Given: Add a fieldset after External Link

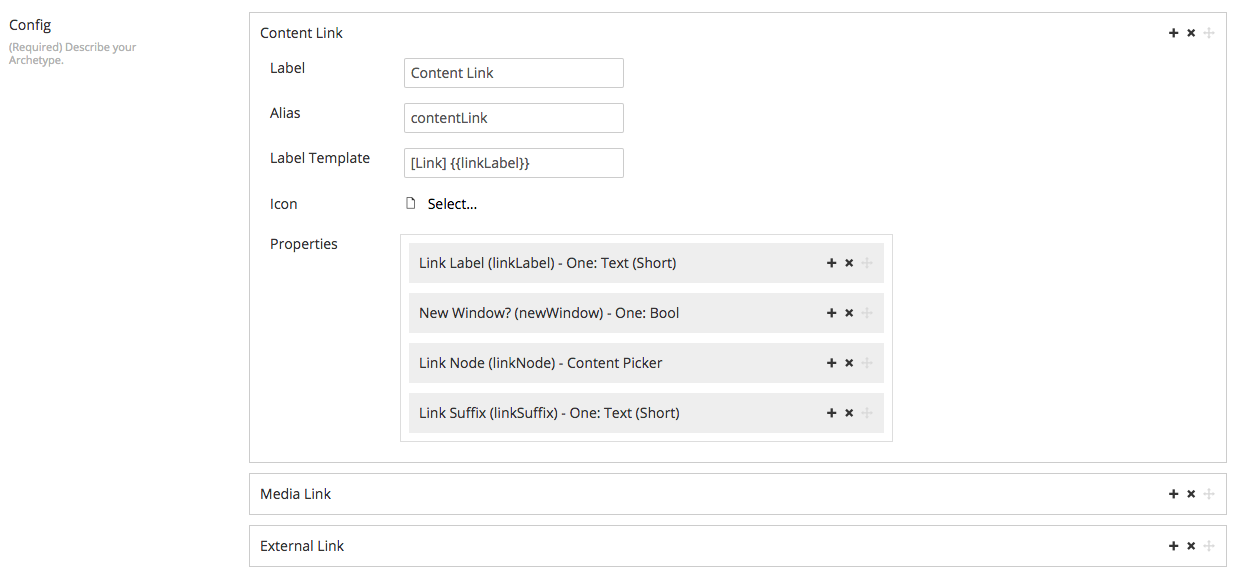Looking at the screenshot, I should click(x=1174, y=546).
